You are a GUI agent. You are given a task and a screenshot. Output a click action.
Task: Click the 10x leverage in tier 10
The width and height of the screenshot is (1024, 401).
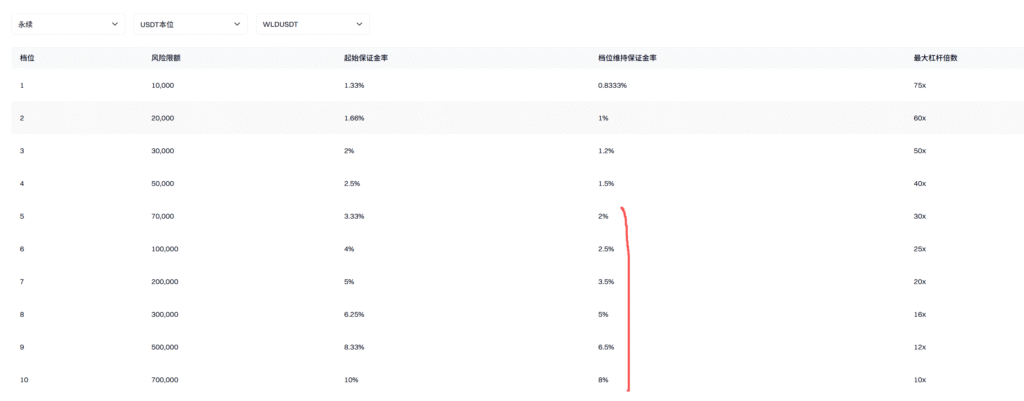pyautogui.click(x=920, y=379)
